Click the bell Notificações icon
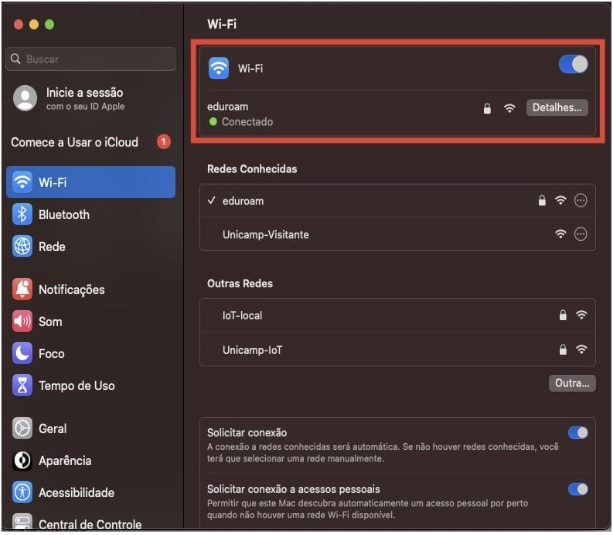The image size is (613, 535). pos(22,289)
